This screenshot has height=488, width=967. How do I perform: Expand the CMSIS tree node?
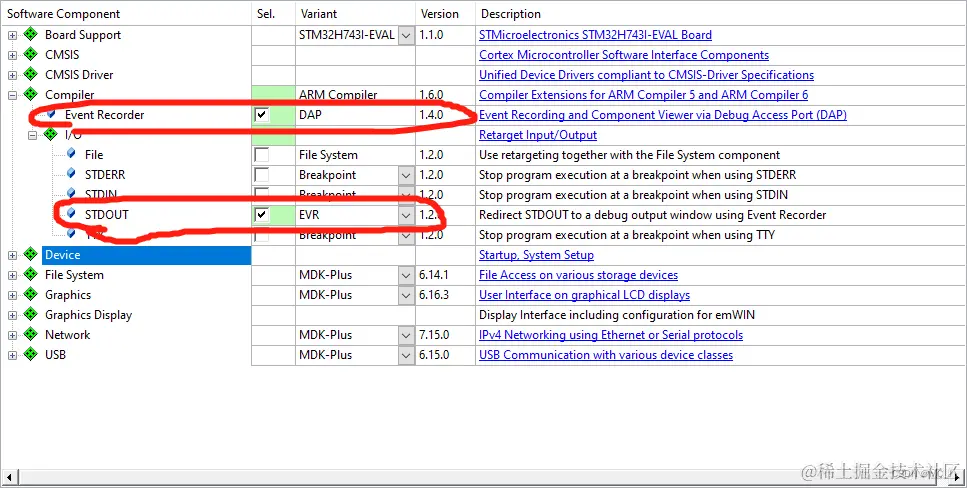tap(12, 55)
